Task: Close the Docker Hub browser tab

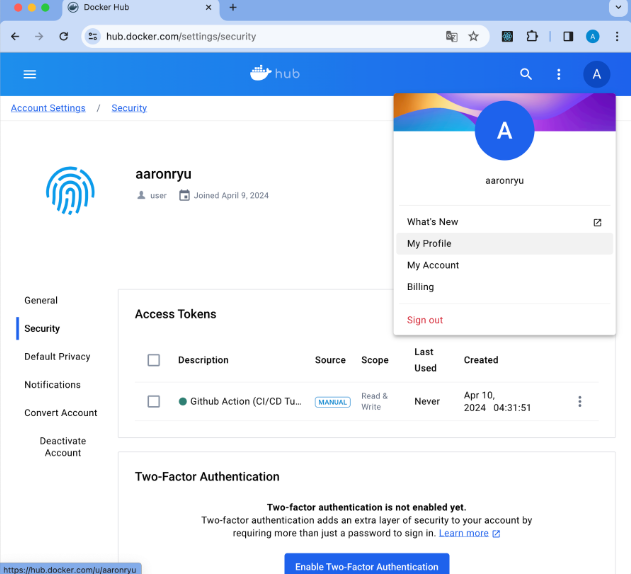Action: [x=208, y=7]
